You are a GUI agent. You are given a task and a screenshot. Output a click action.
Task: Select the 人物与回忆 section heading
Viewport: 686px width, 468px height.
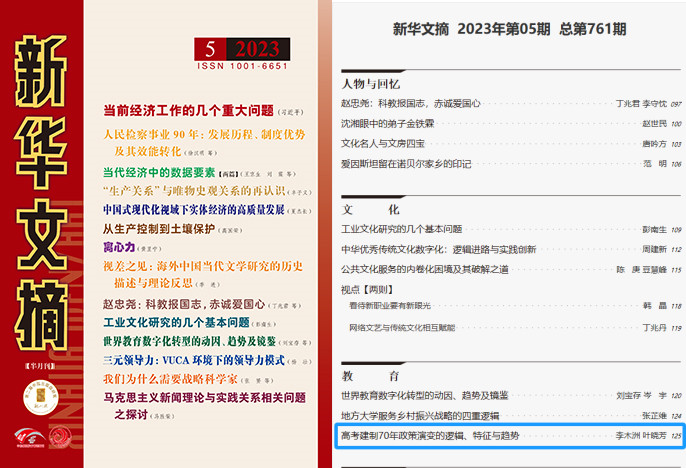click(x=370, y=84)
